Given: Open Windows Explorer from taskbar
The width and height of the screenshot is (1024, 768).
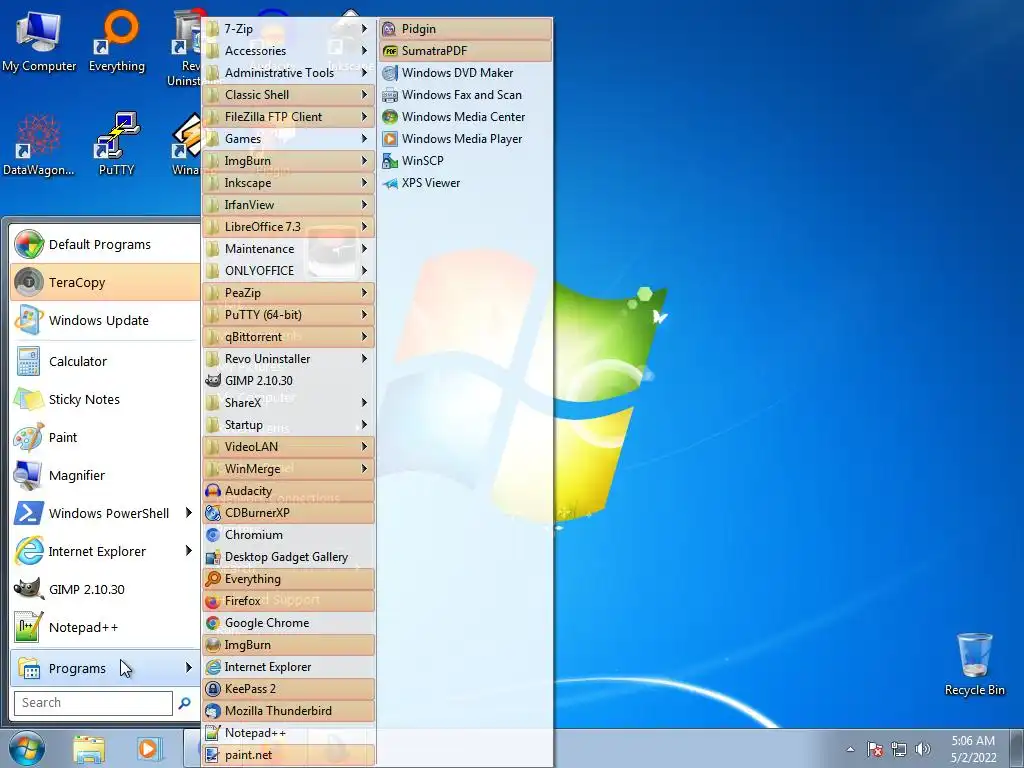Looking at the screenshot, I should point(89,749).
